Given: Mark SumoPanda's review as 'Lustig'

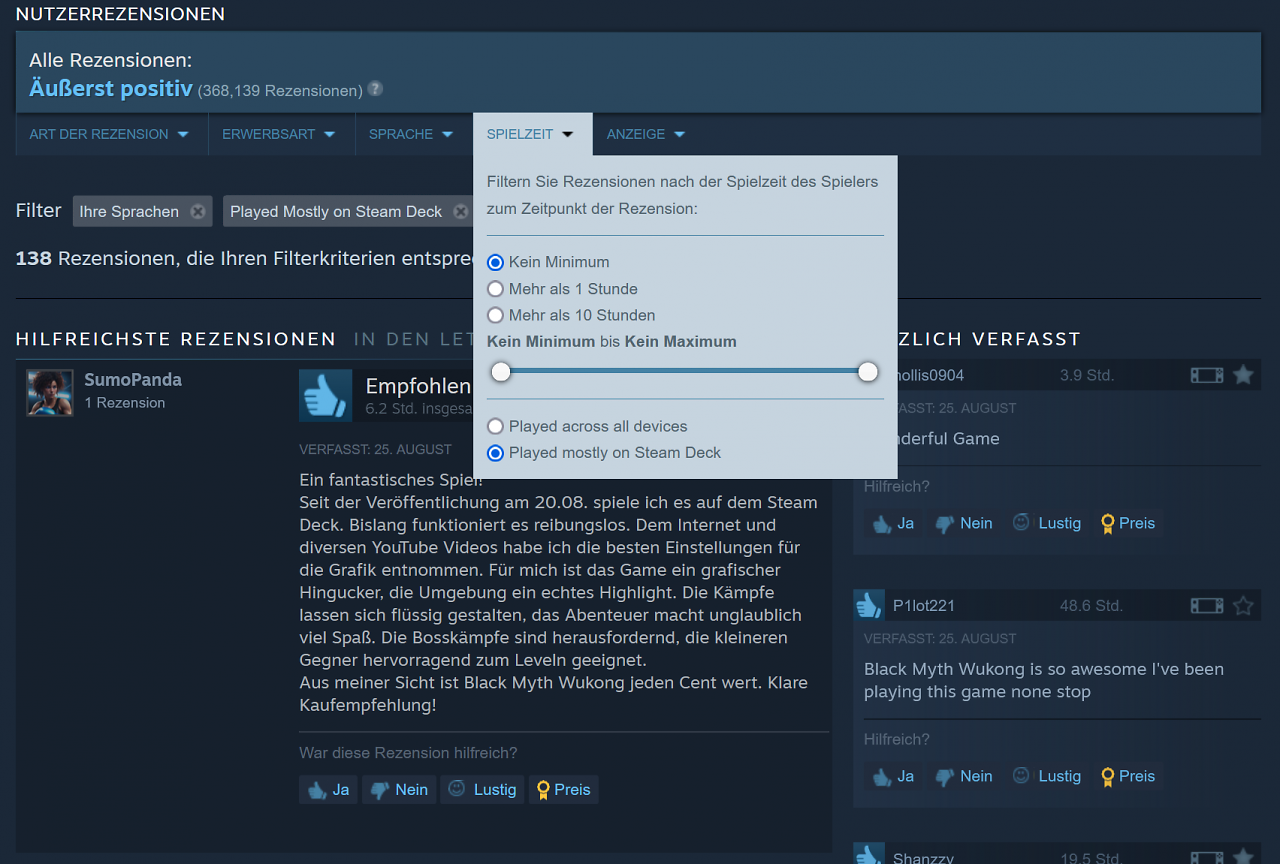Looking at the screenshot, I should tap(483, 789).
